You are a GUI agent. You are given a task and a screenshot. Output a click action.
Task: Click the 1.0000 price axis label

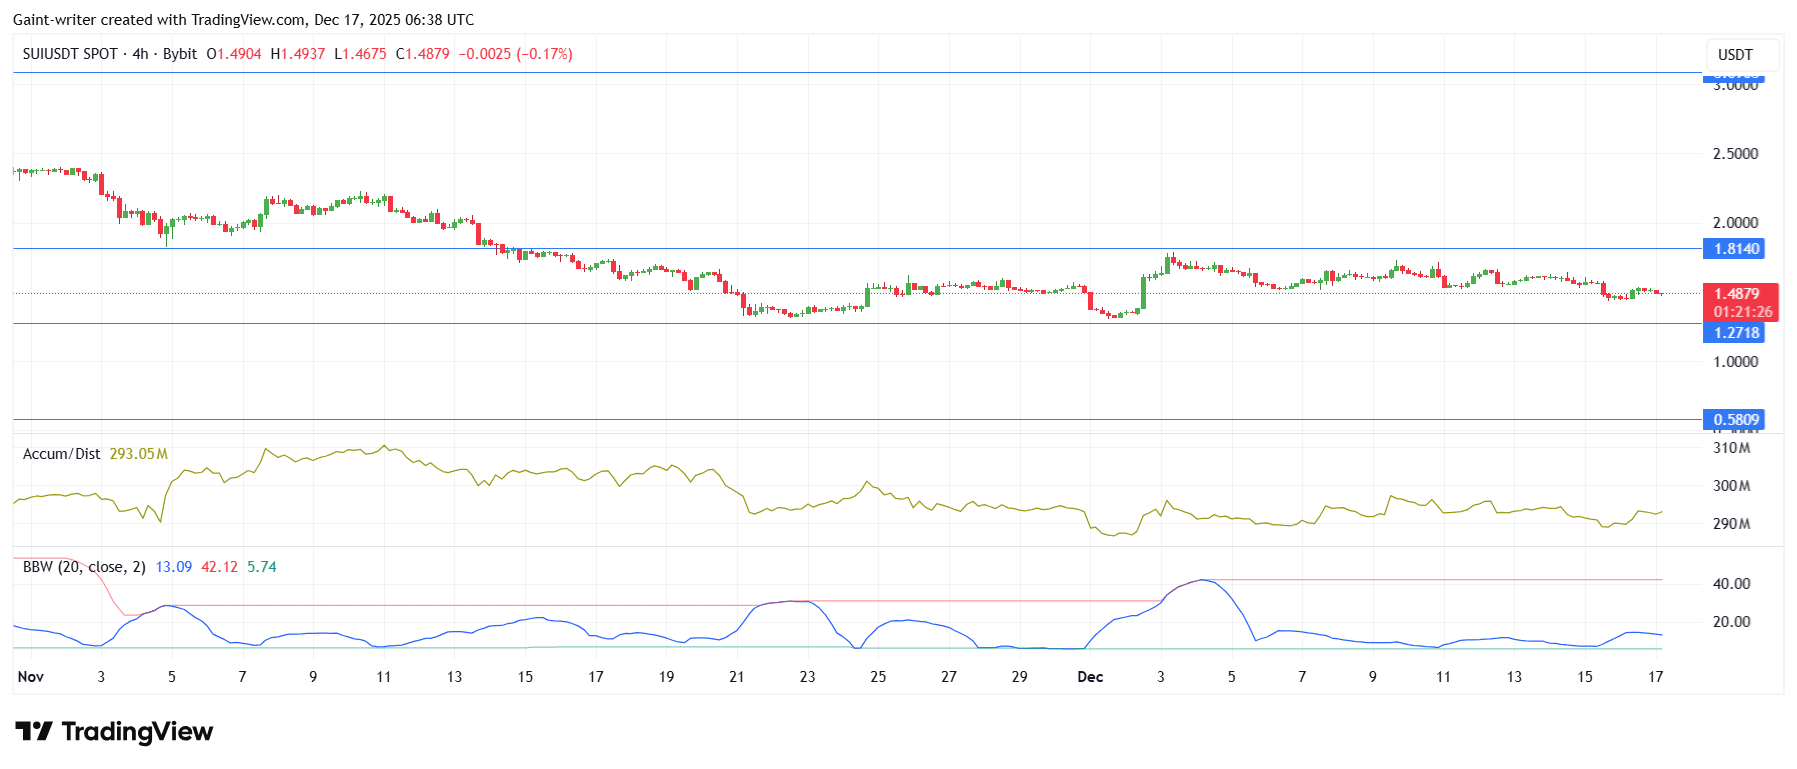click(x=1735, y=362)
